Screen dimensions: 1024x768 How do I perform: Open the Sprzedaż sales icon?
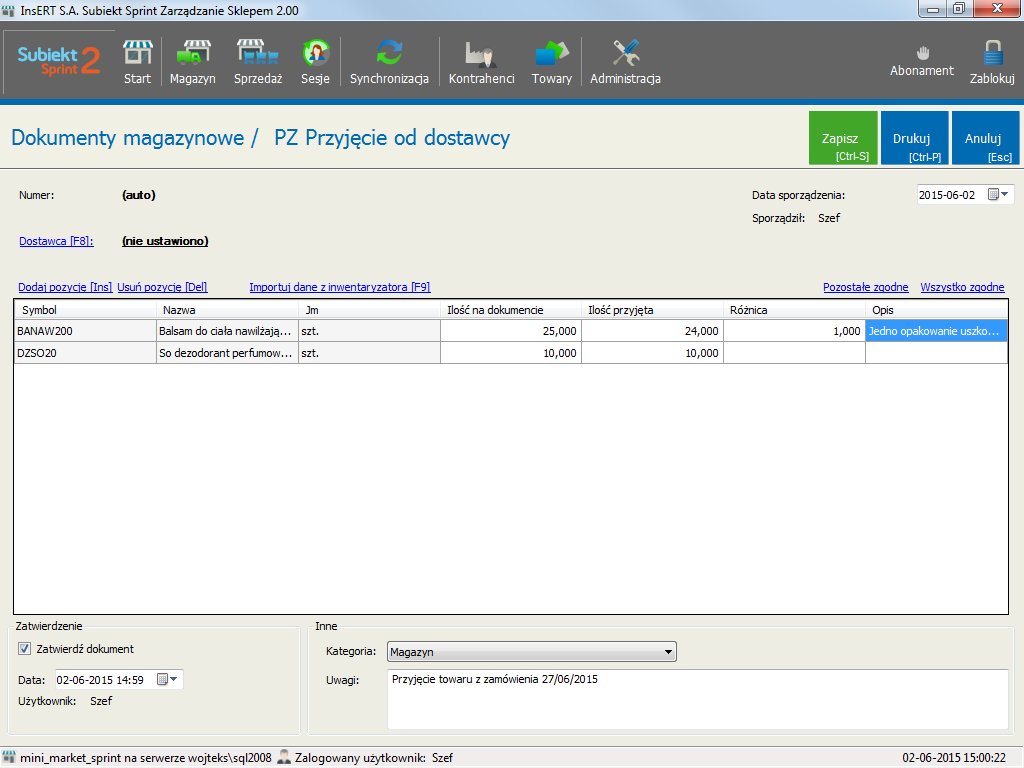[258, 62]
